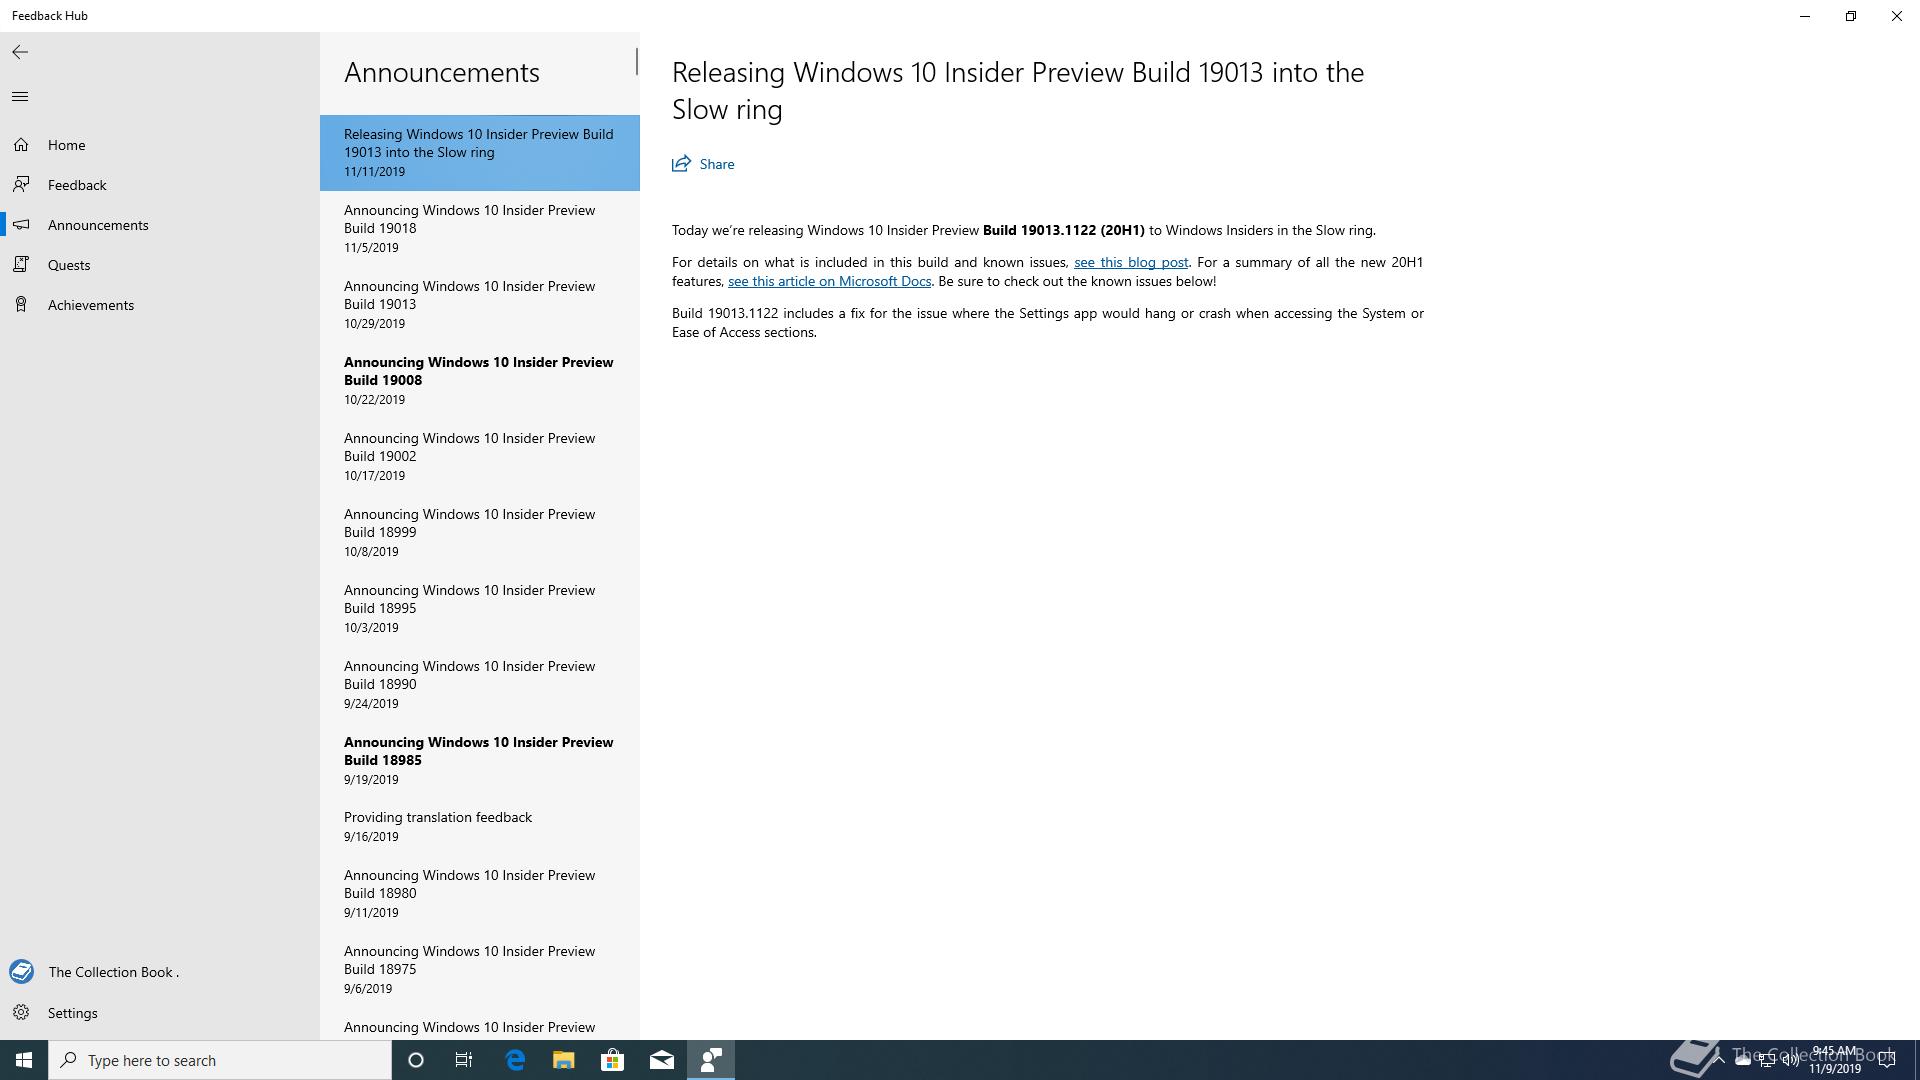
Task: Click the taskbar search box
Action: (x=220, y=1060)
